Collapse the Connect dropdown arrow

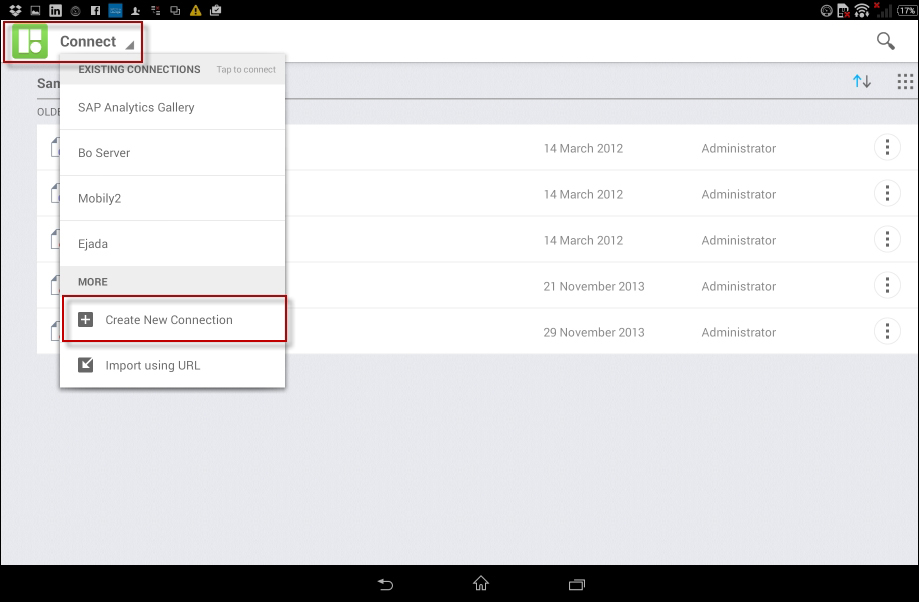click(x=129, y=45)
